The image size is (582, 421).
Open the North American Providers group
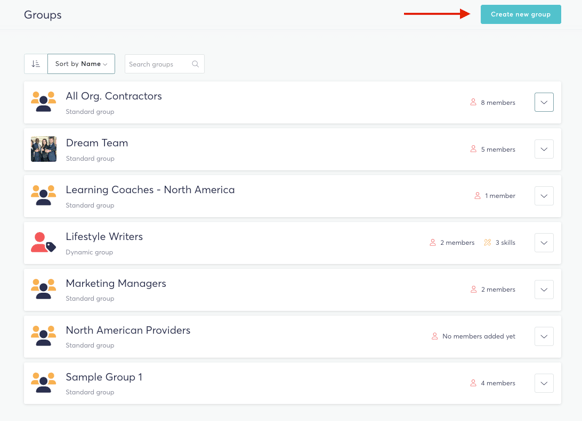click(128, 330)
